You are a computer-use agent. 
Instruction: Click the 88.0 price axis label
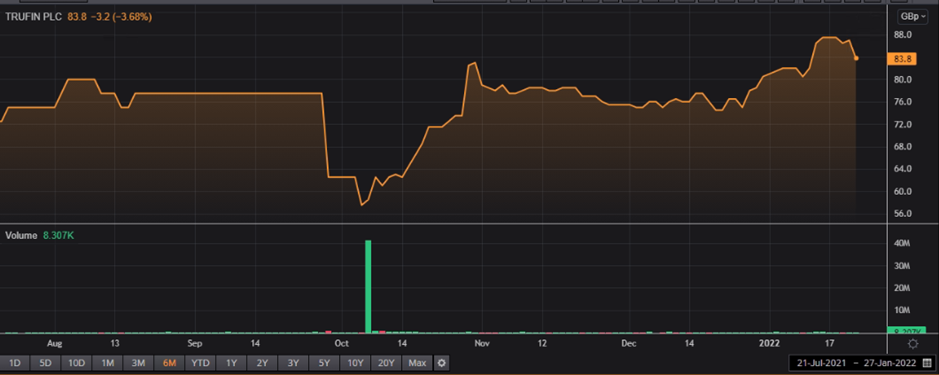coord(902,35)
